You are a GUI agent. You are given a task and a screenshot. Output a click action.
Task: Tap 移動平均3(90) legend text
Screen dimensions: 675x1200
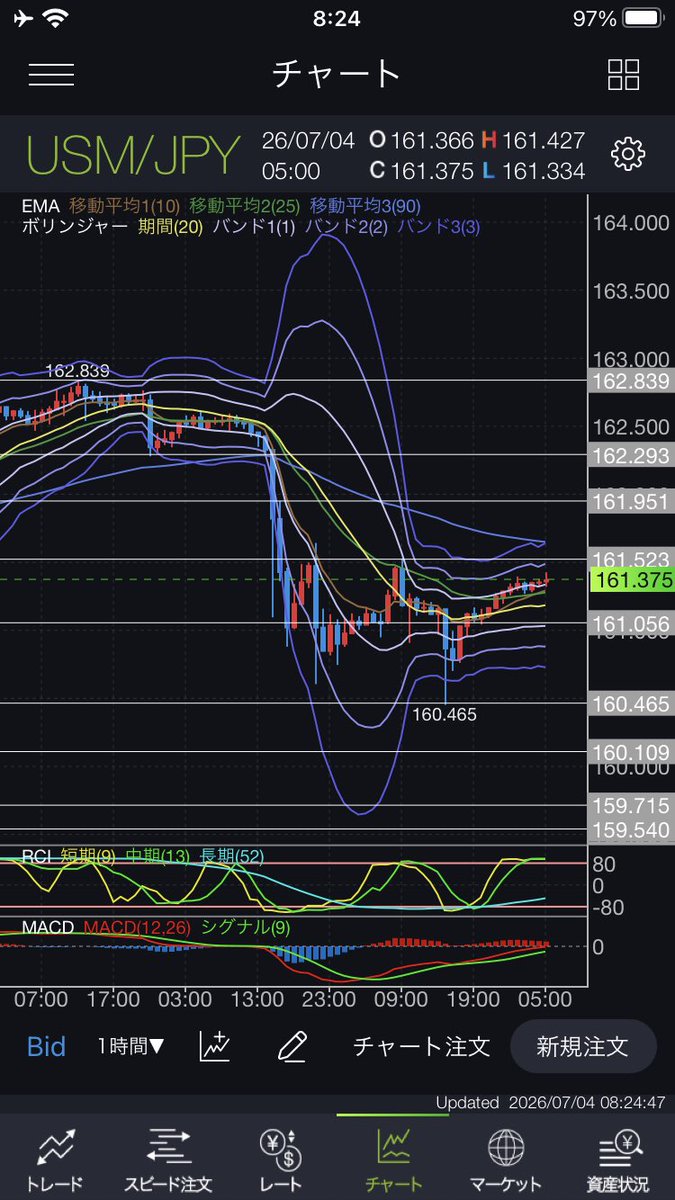367,205
